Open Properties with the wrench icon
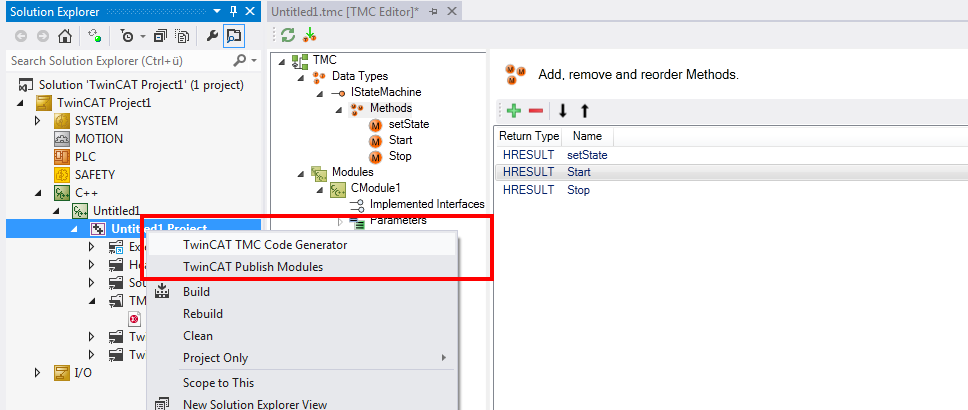This screenshot has width=968, height=410. tap(212, 36)
